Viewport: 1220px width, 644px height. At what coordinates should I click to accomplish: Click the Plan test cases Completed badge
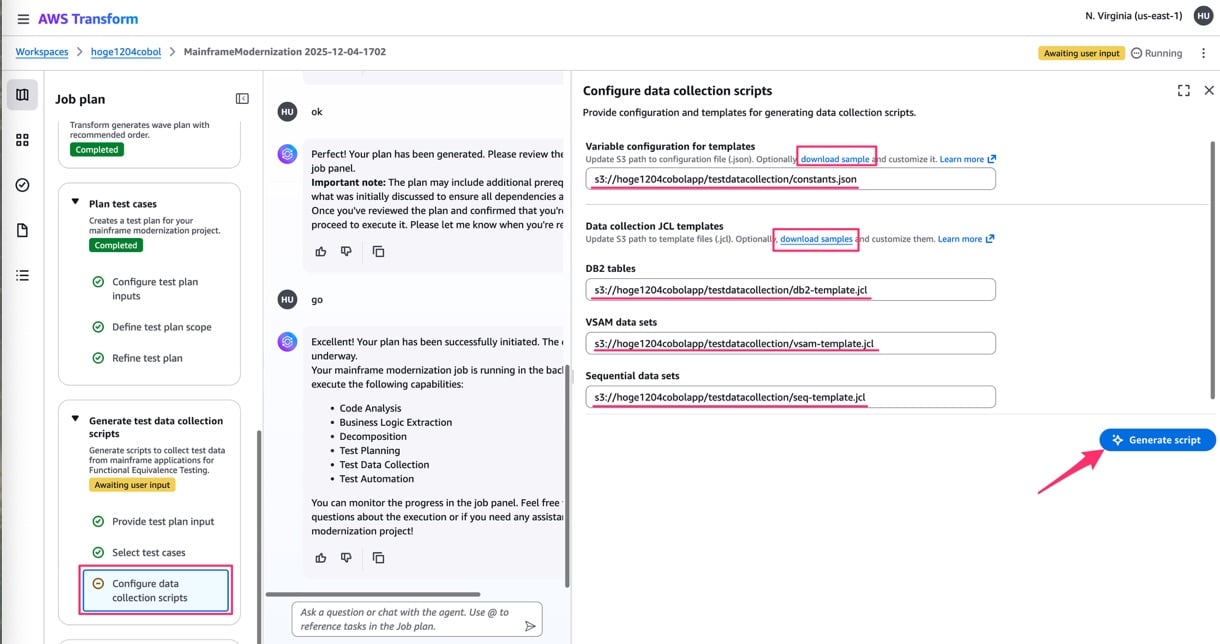click(116, 245)
